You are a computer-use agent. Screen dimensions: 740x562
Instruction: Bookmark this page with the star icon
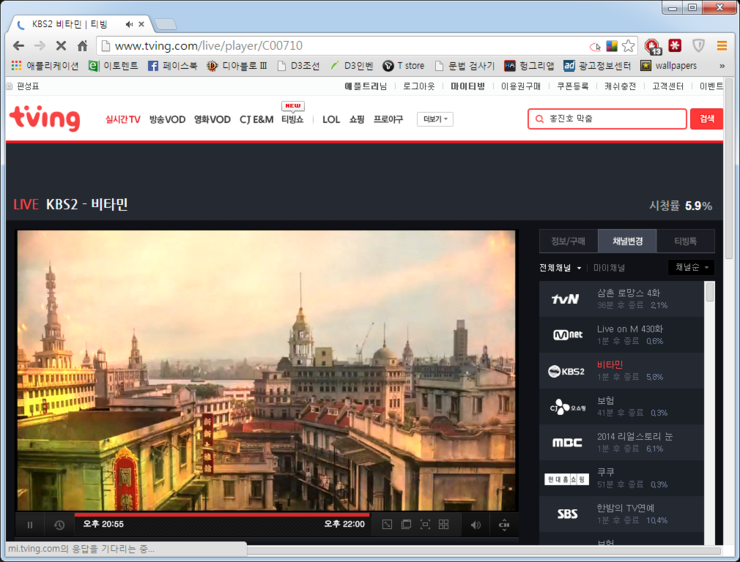coord(628,46)
